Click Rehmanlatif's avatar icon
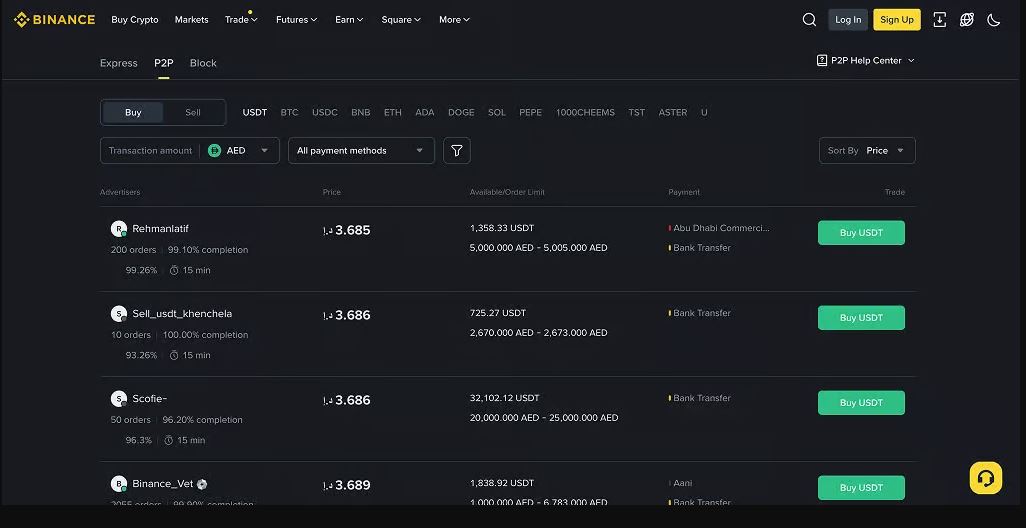This screenshot has width=1026, height=528. click(118, 229)
